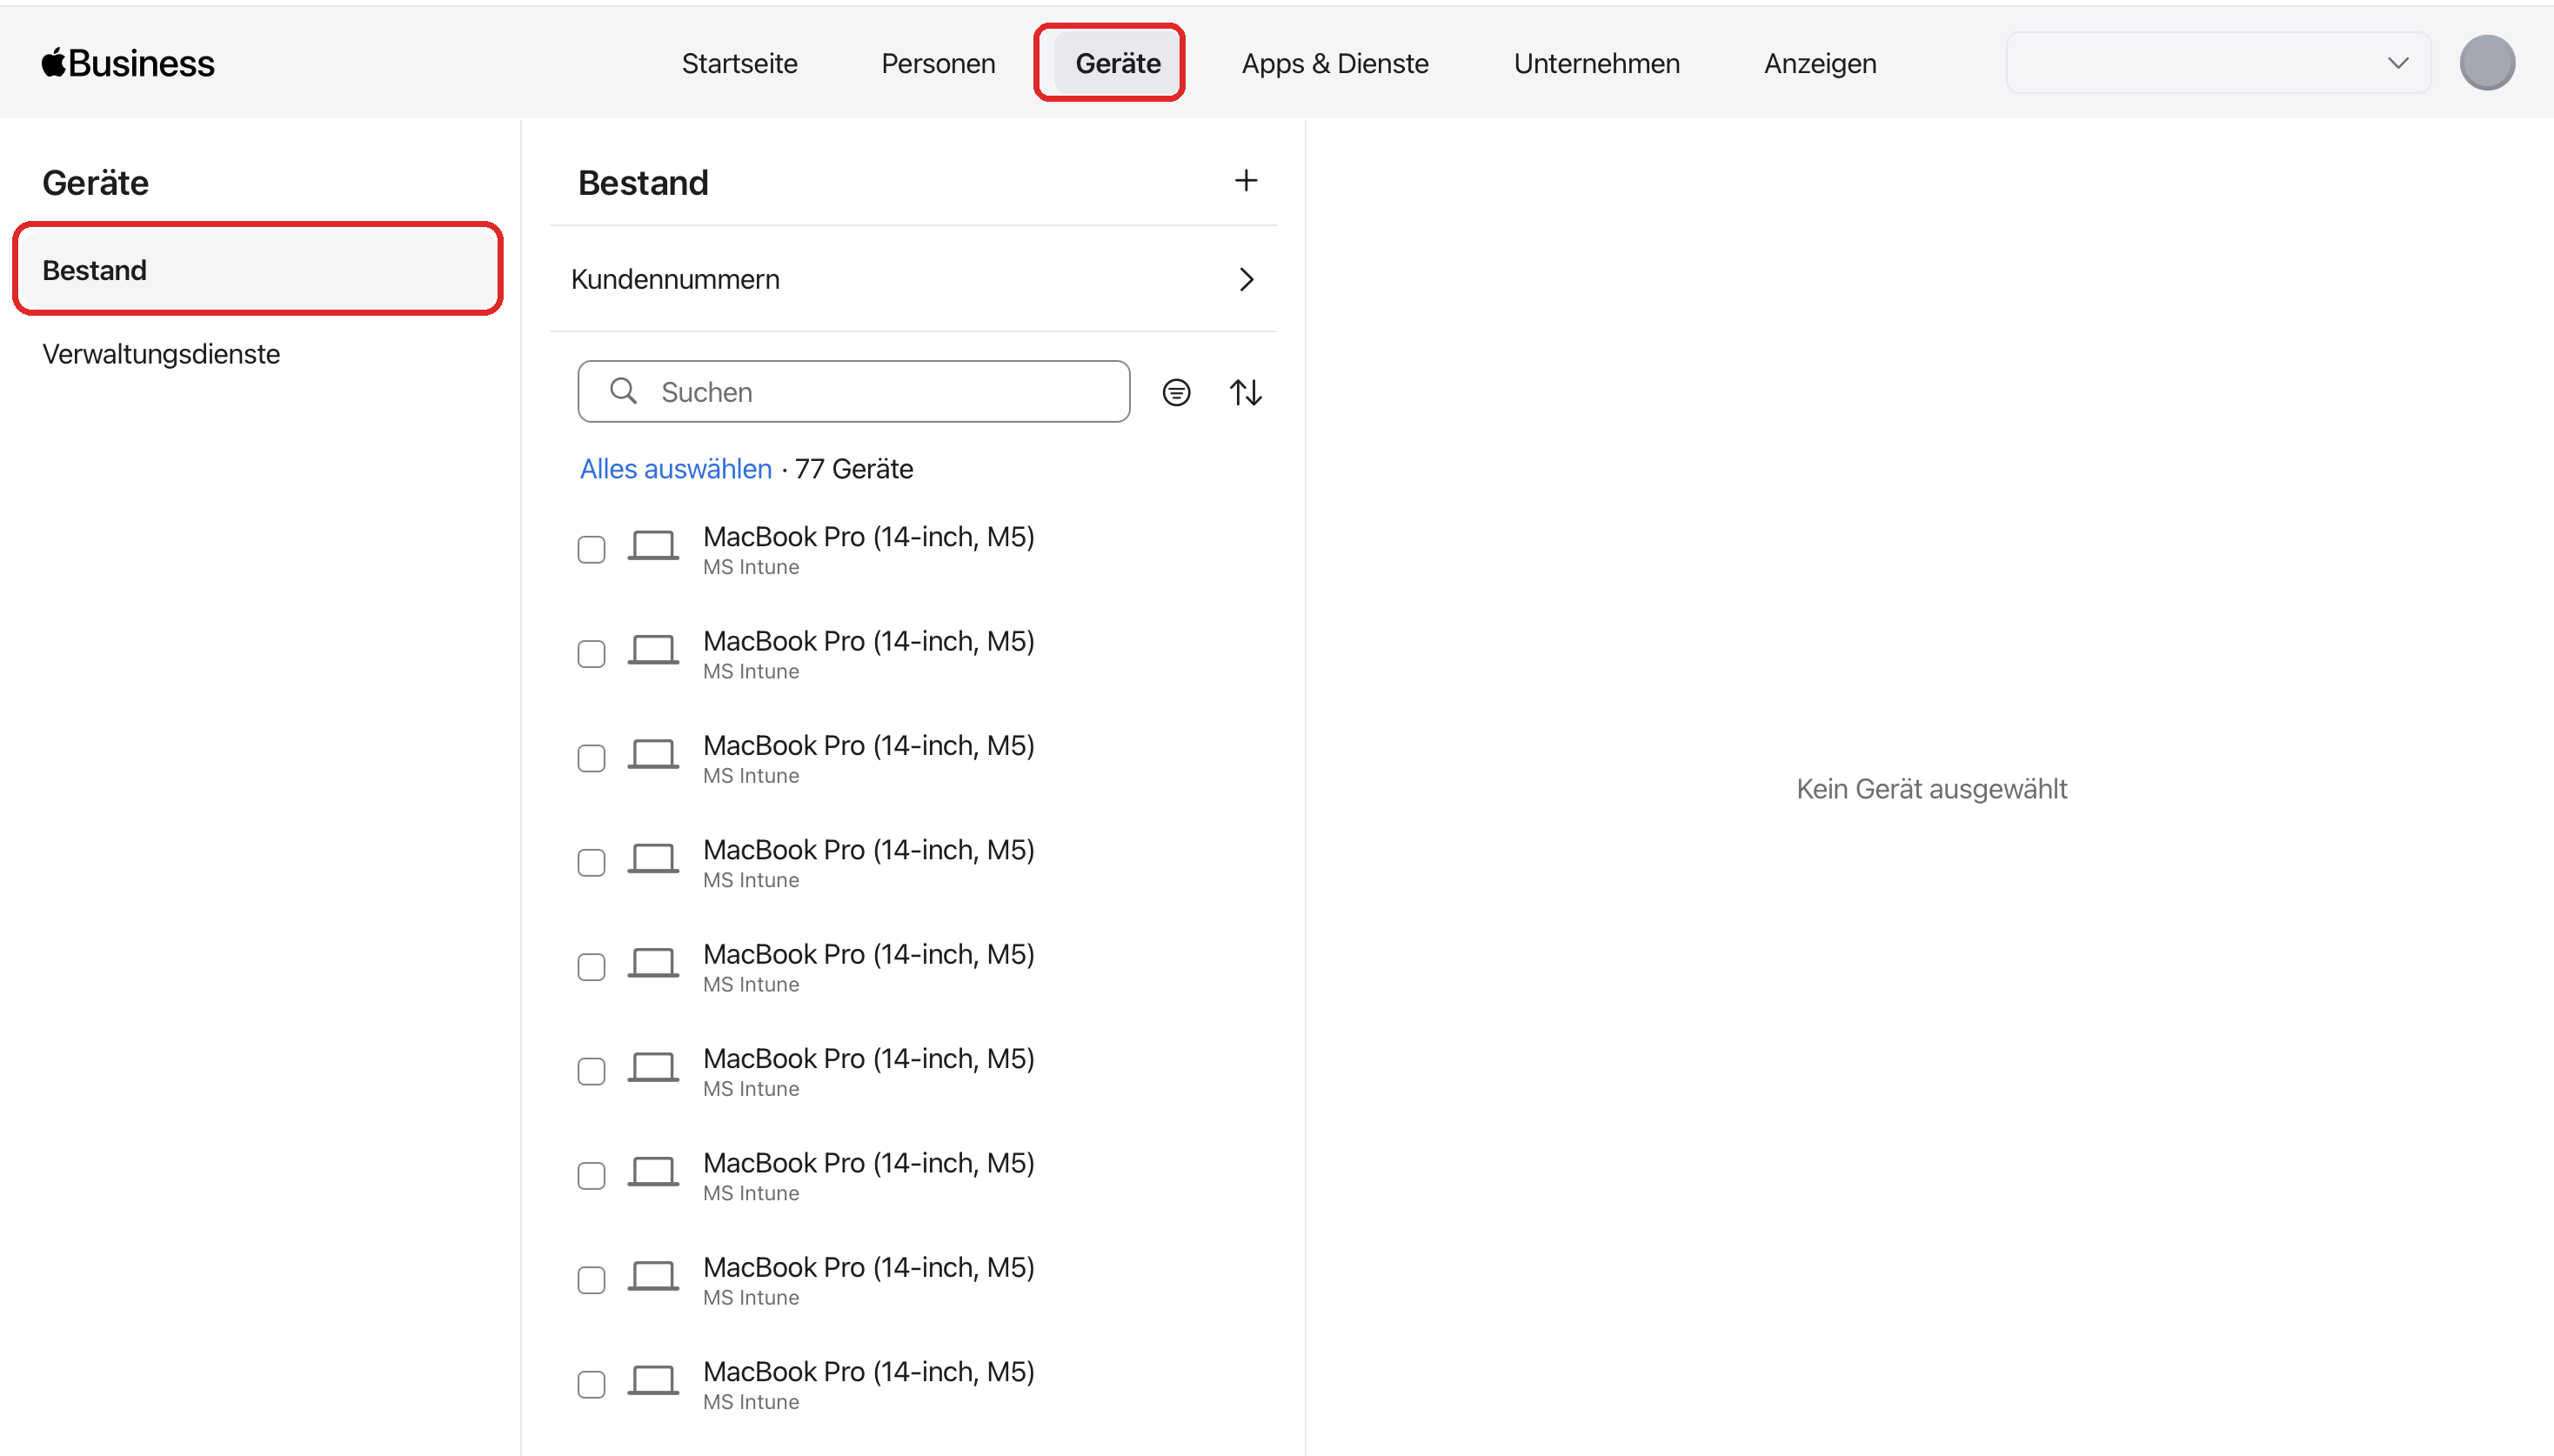Screen dimensions: 2554x1456
Task: Open the filter icon next to search
Action: (1176, 392)
